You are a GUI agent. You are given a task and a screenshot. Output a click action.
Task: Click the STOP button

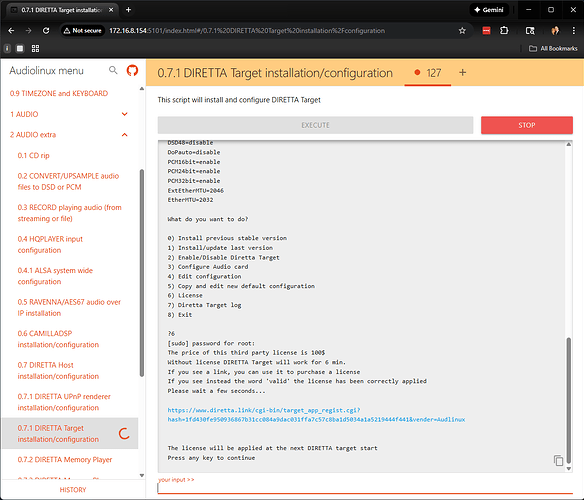click(527, 125)
